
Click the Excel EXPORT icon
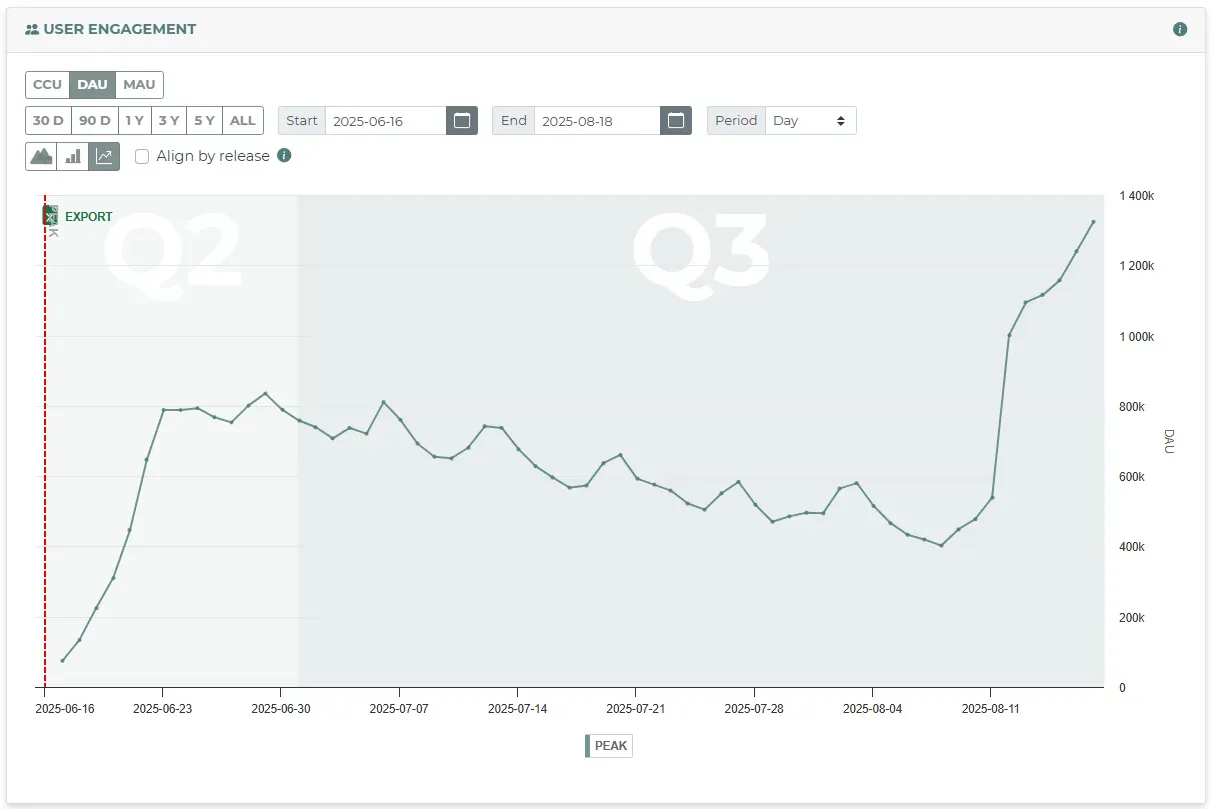pyautogui.click(x=50, y=215)
